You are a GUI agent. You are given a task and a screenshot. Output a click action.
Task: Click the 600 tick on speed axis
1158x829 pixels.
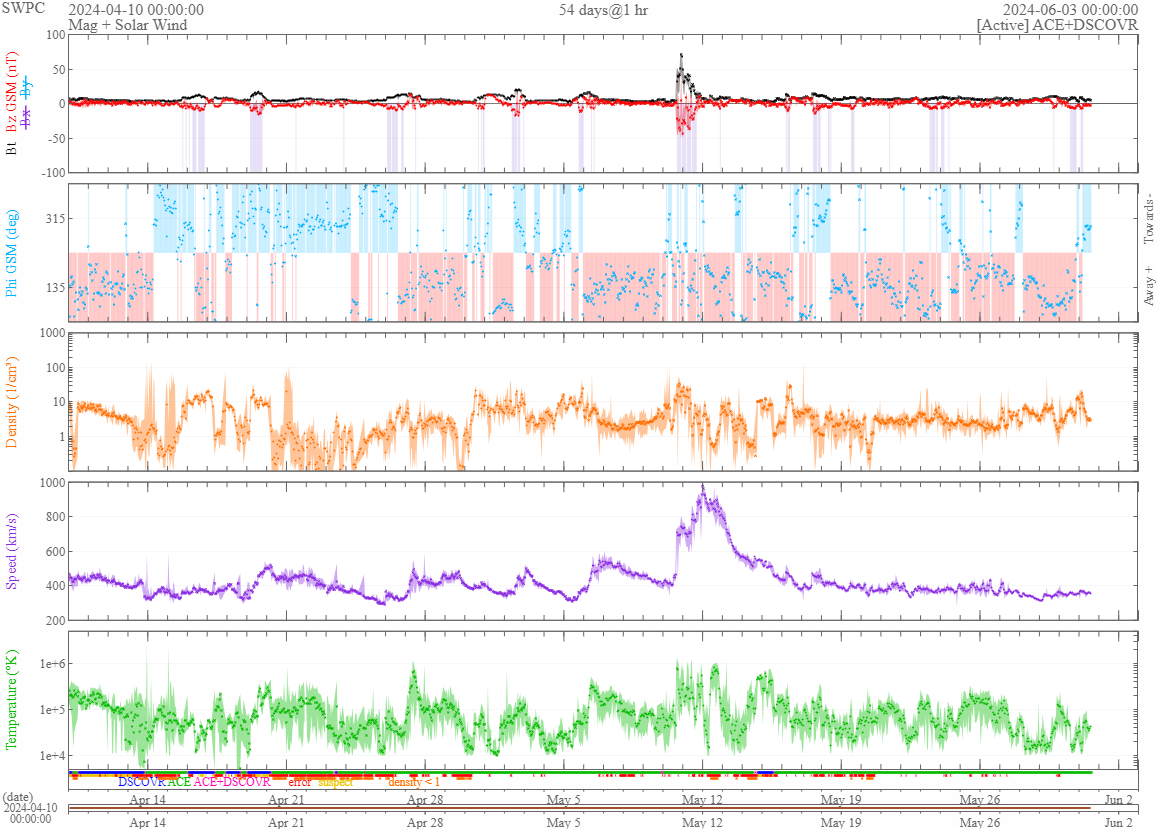(55, 551)
